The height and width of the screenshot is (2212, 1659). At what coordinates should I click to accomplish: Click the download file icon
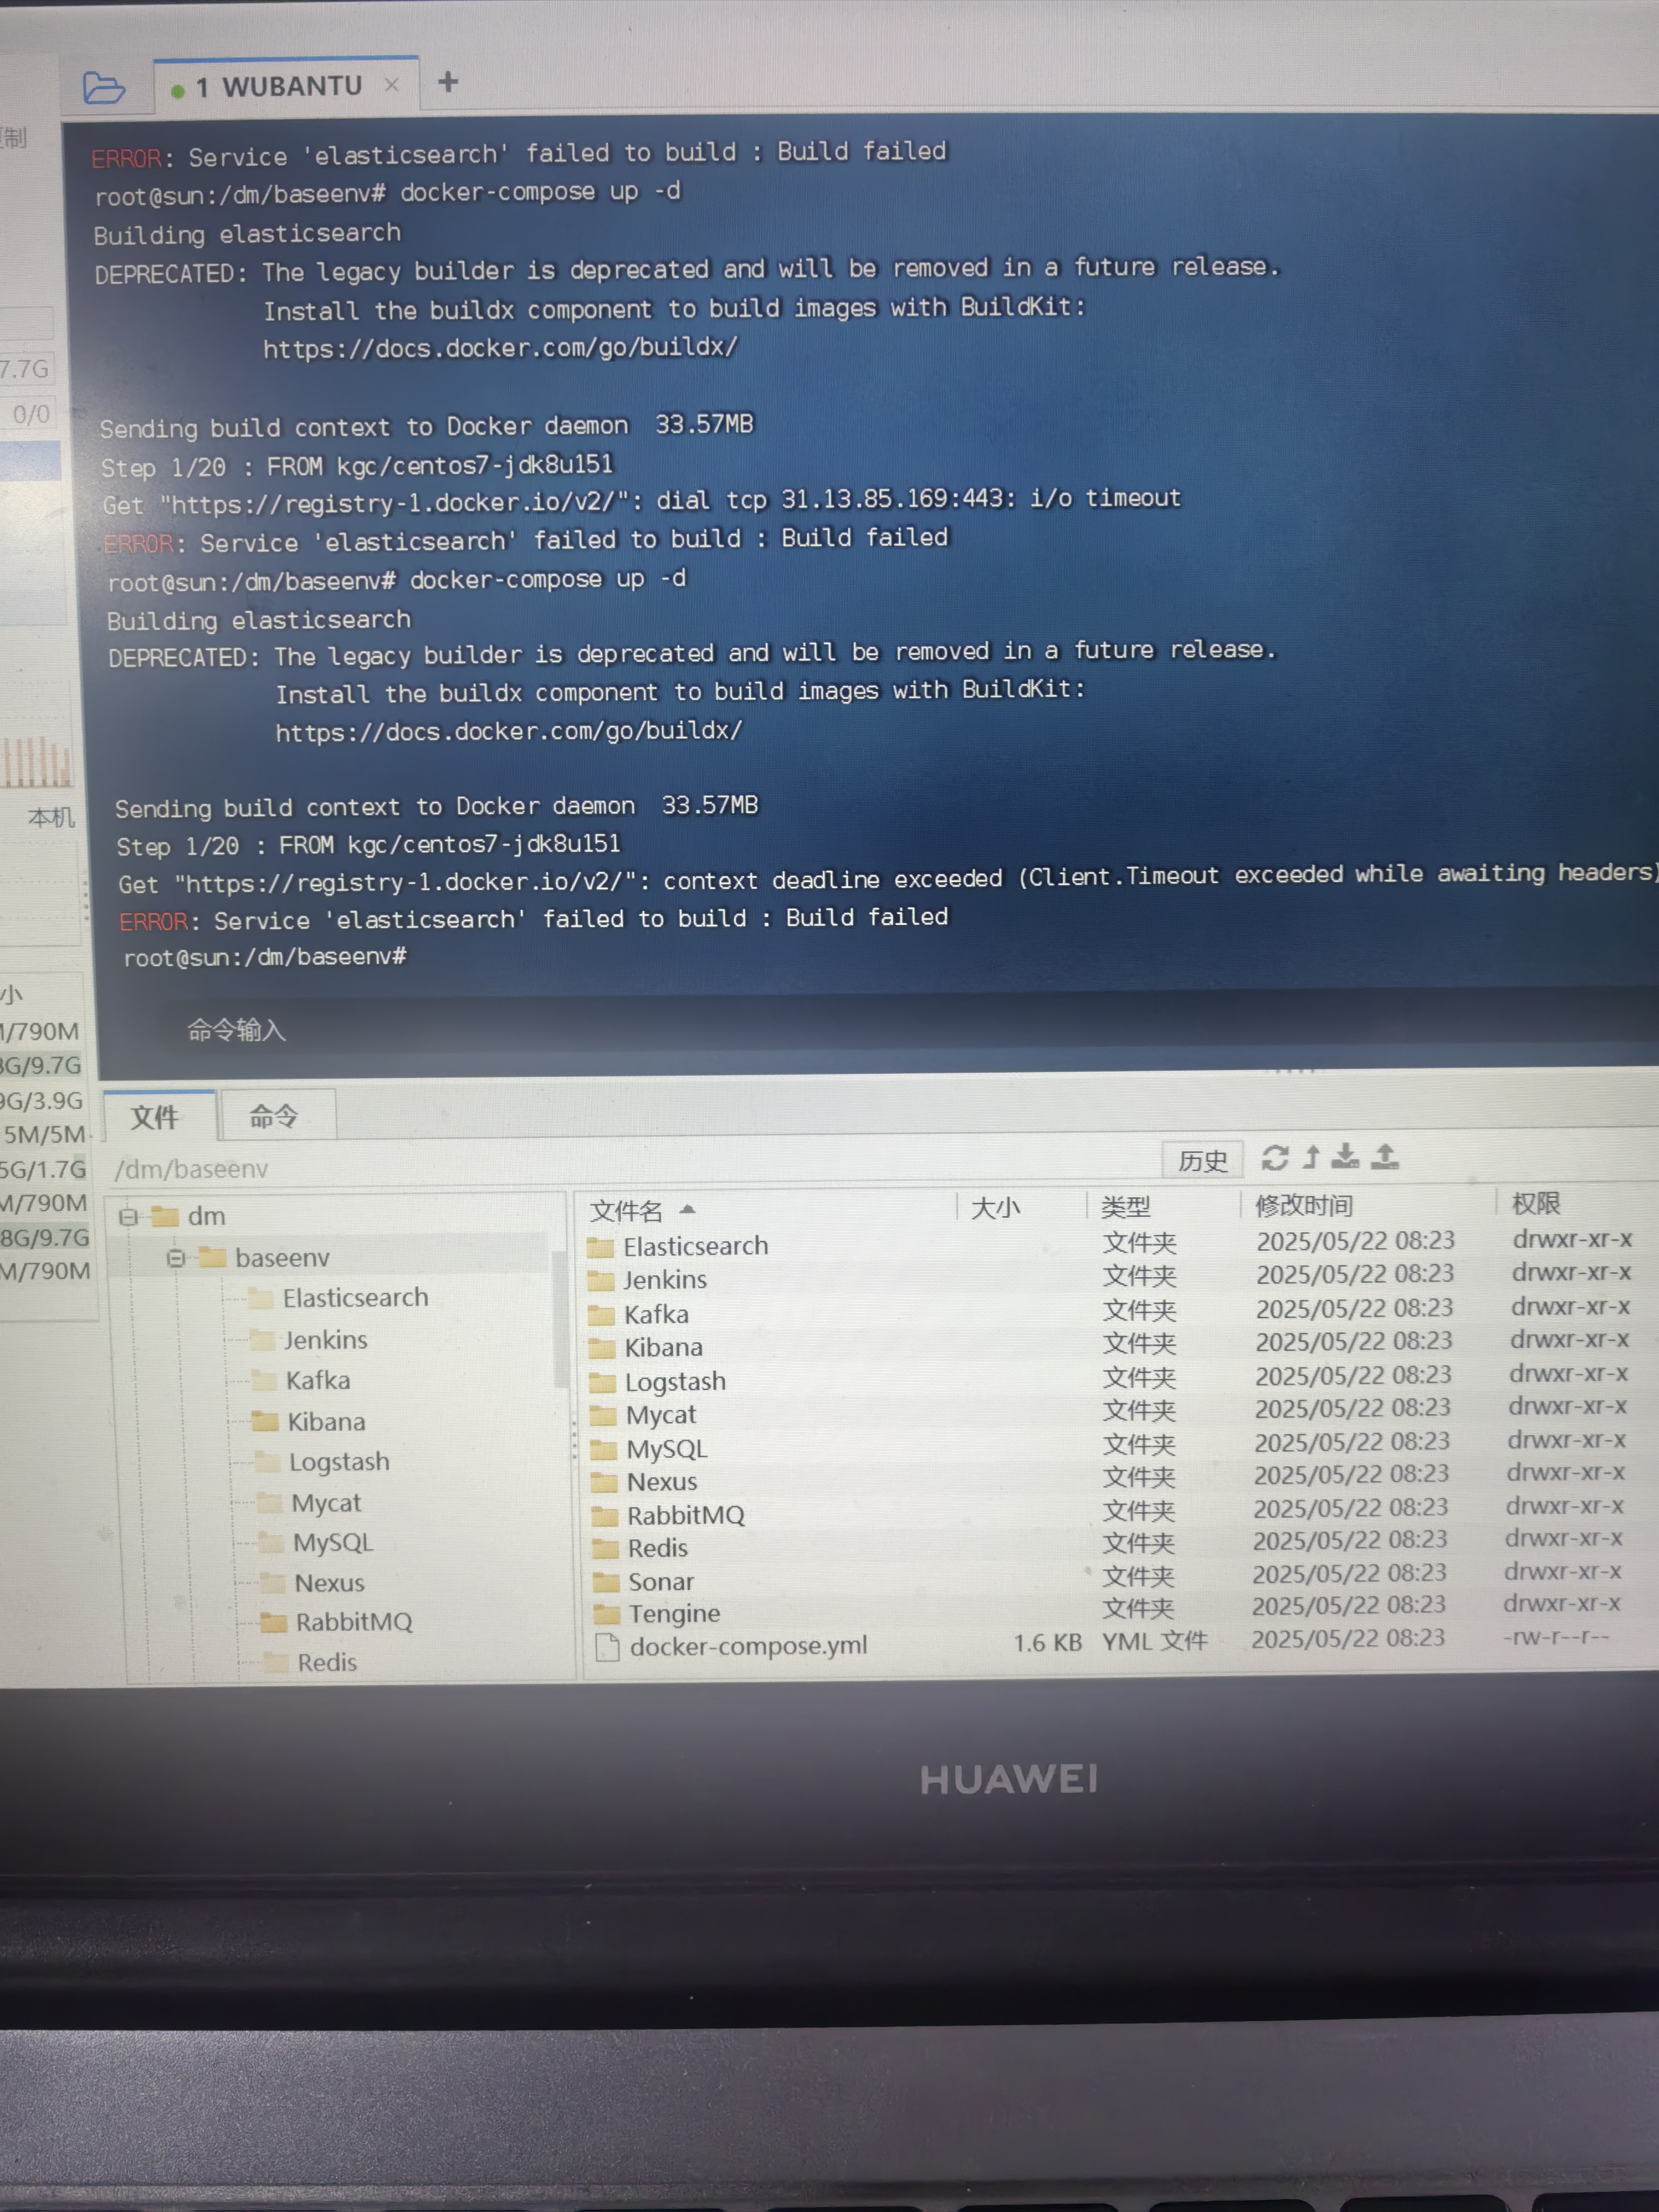coord(1346,1157)
